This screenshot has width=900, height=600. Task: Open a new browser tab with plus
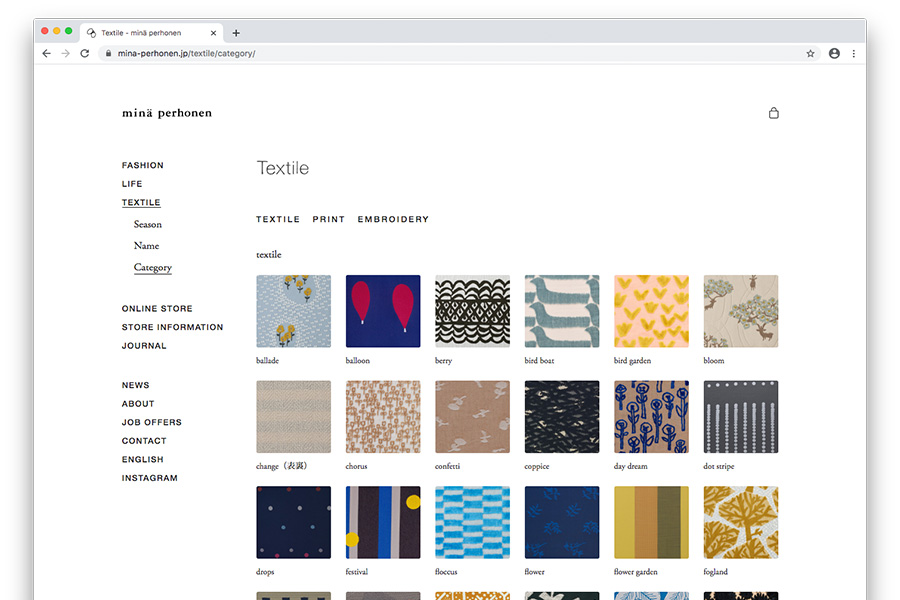[x=236, y=33]
